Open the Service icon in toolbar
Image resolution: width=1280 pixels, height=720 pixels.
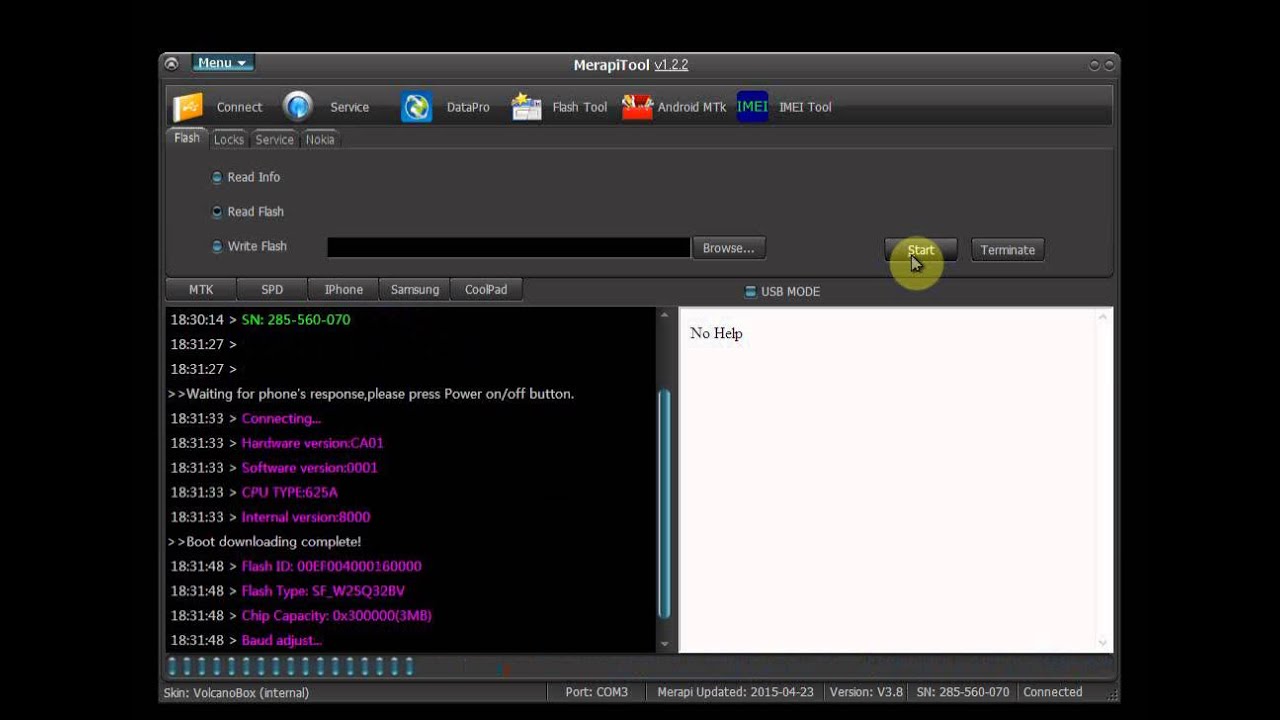298,107
